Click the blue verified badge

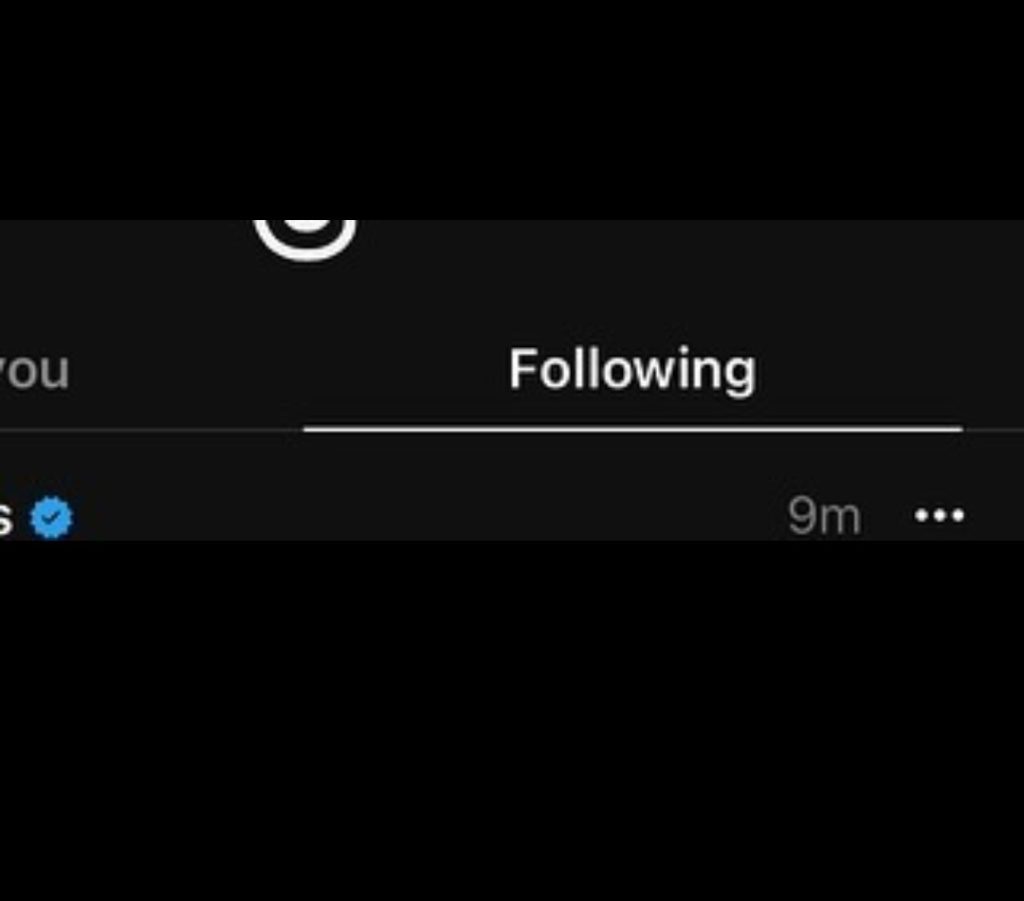(52, 517)
